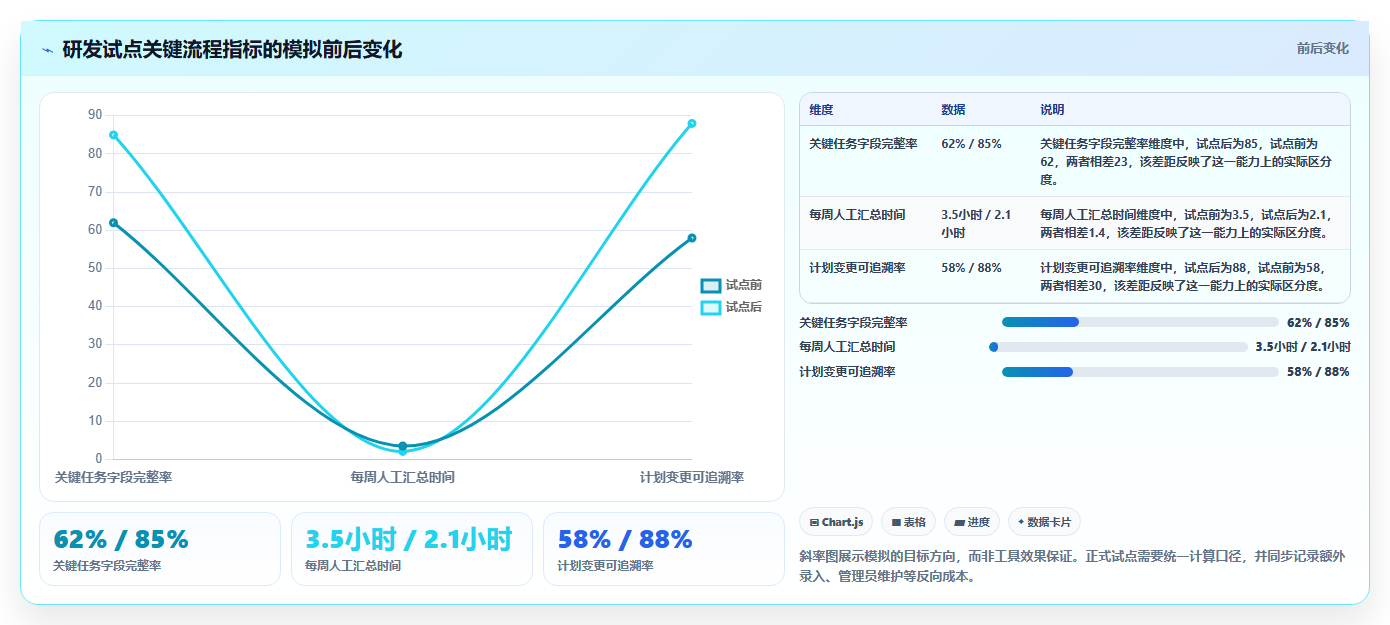
Task: Click 试点后 point at 关键任务字段完整率 (85)
Action: (x=113, y=135)
